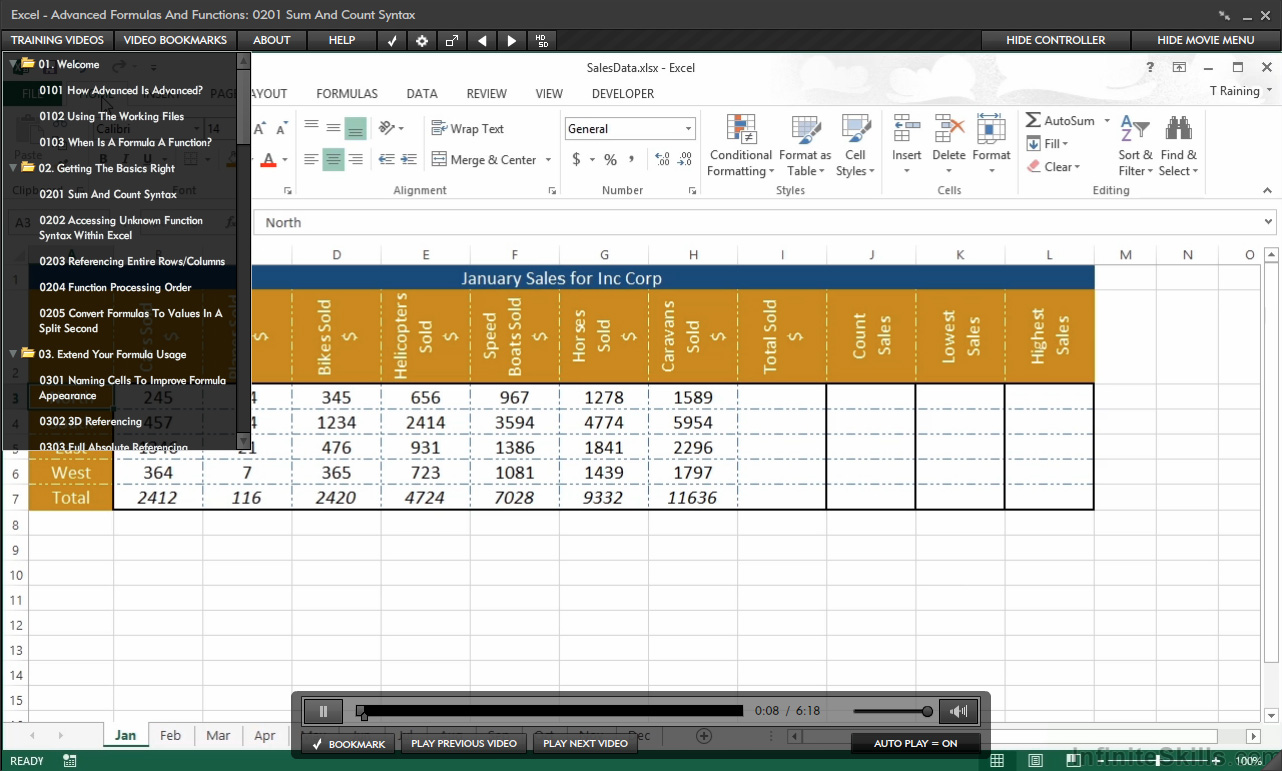
Task: Open the REVIEW ribbon tab
Action: (487, 94)
